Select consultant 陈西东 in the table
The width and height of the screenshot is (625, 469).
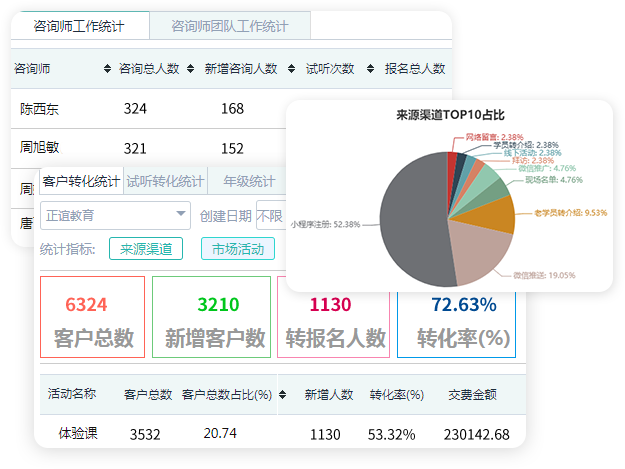click(40, 108)
